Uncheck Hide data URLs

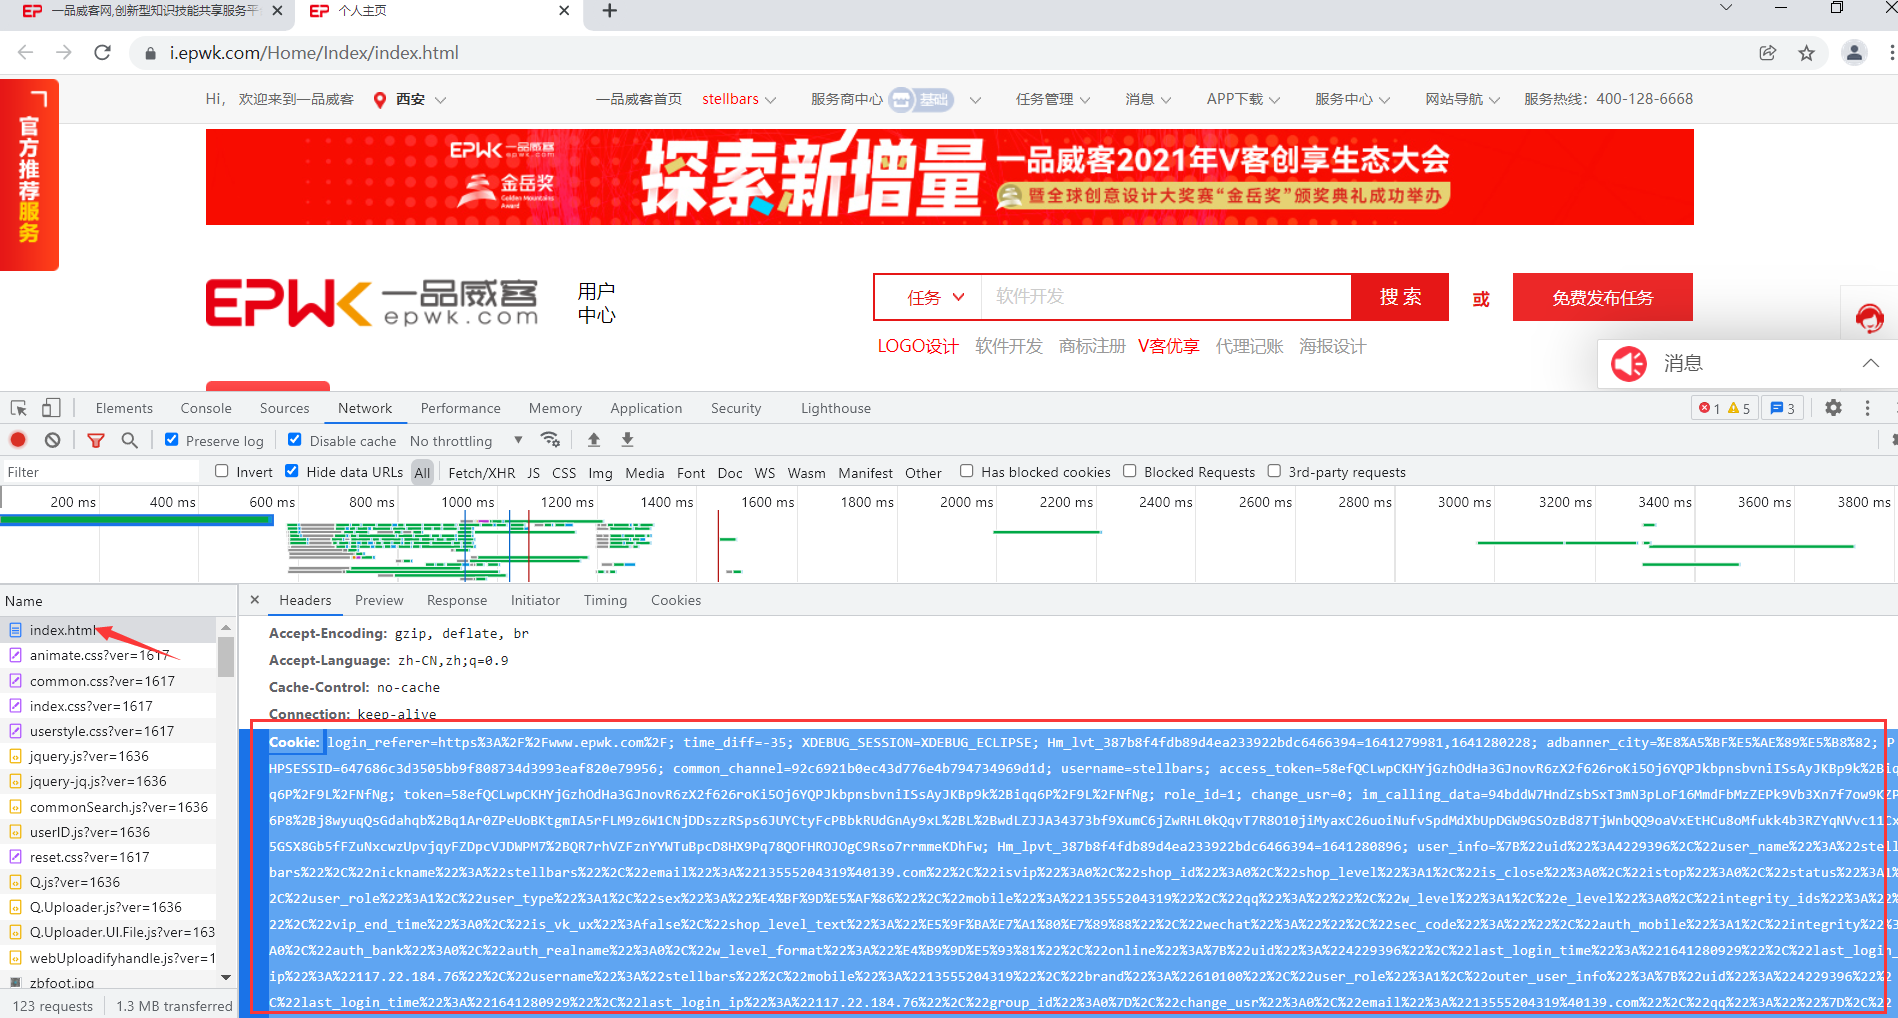click(292, 471)
